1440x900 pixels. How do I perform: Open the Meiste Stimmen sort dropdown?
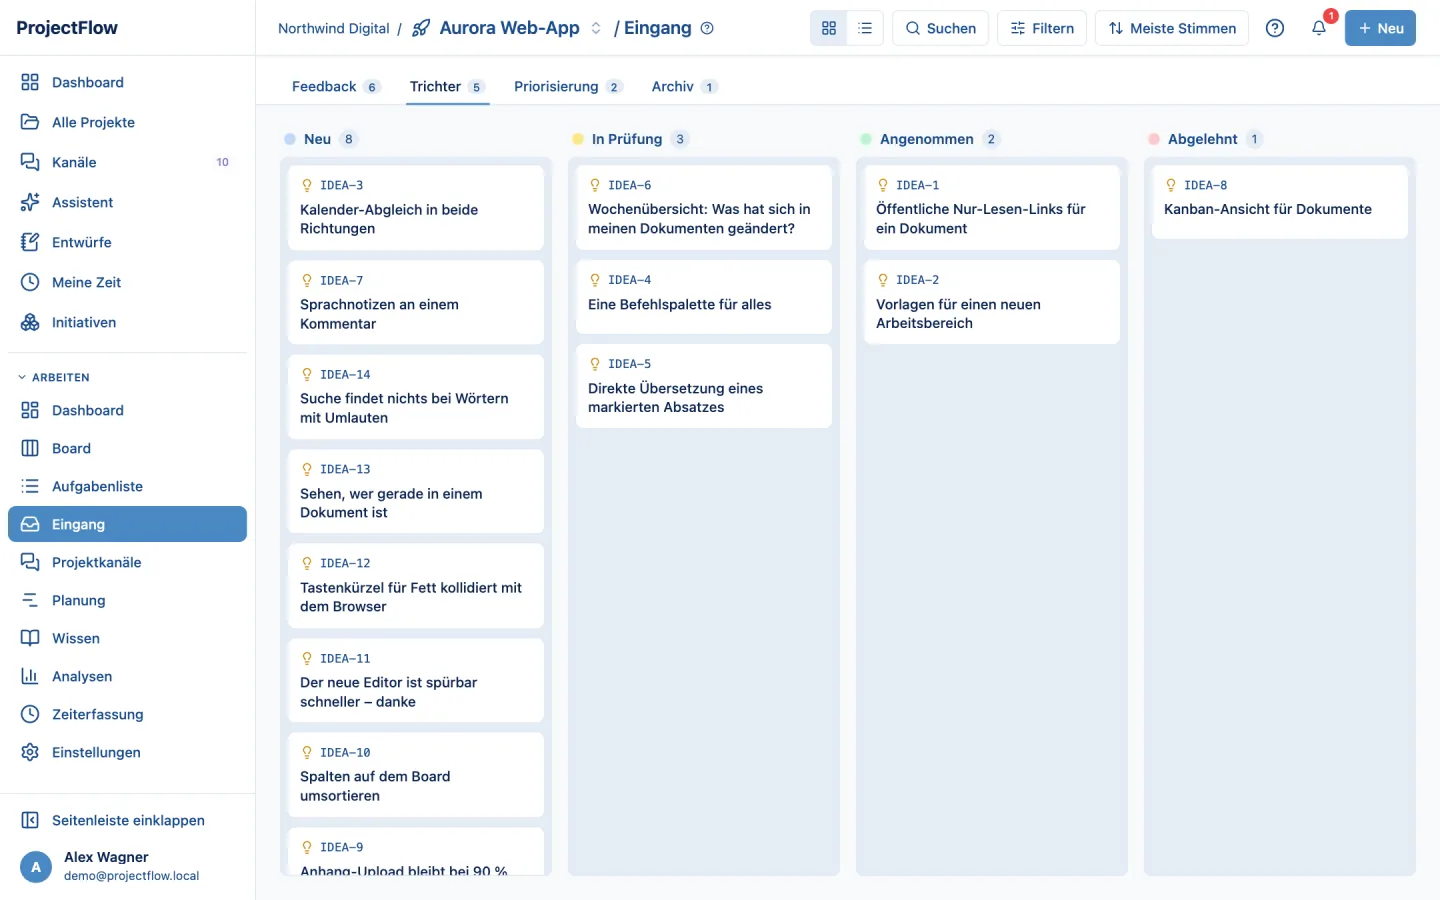click(1172, 28)
